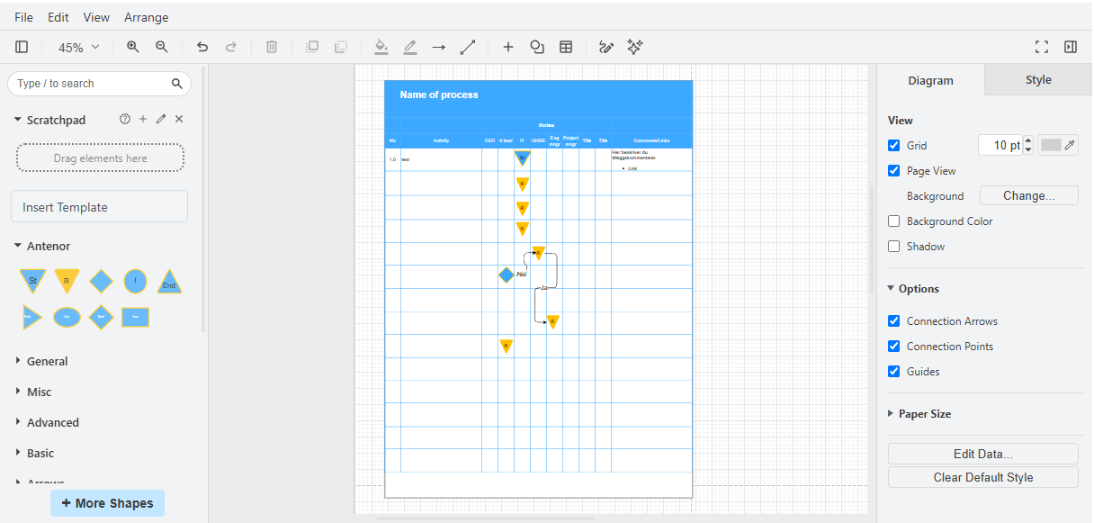This screenshot has width=1094, height=523.
Task: Expand the Advanced shapes section
Action: 46,423
